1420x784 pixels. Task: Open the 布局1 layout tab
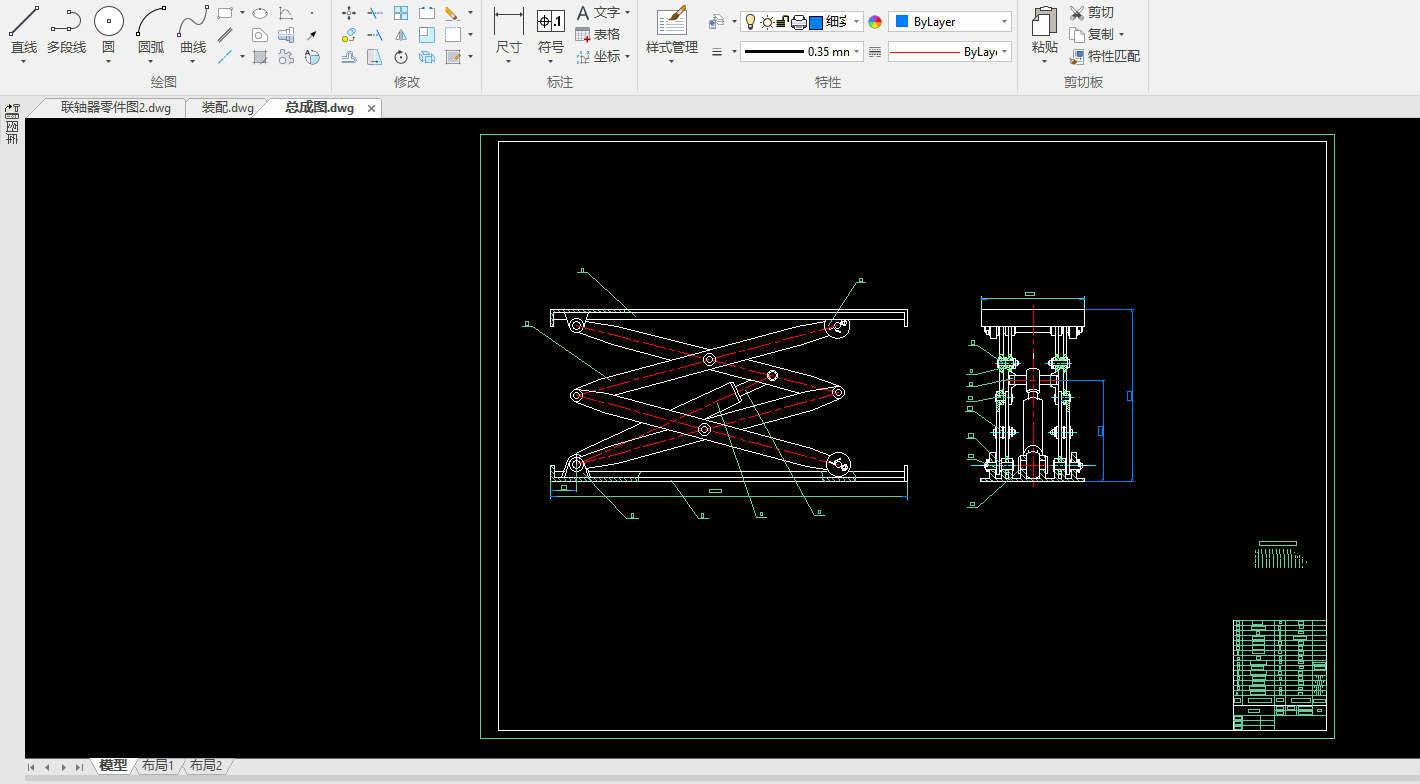pos(158,766)
